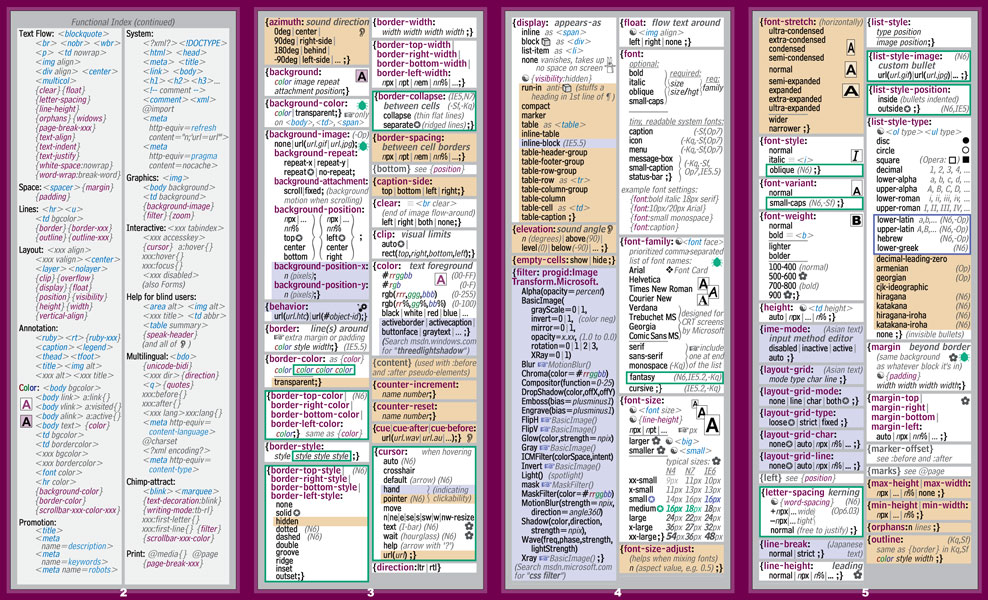Click the boxed A icon beside 'body link'

(26, 405)
